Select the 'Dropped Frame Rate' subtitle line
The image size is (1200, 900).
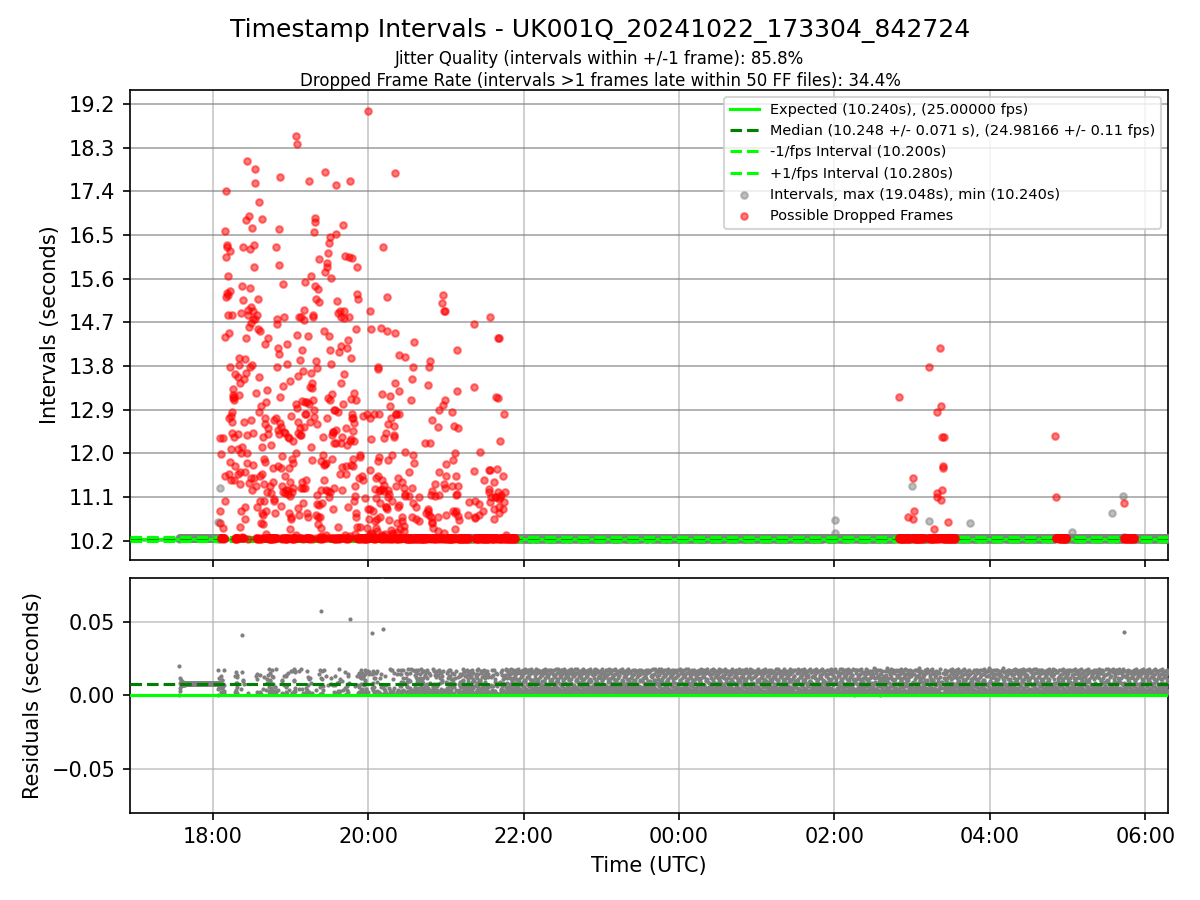[600, 80]
